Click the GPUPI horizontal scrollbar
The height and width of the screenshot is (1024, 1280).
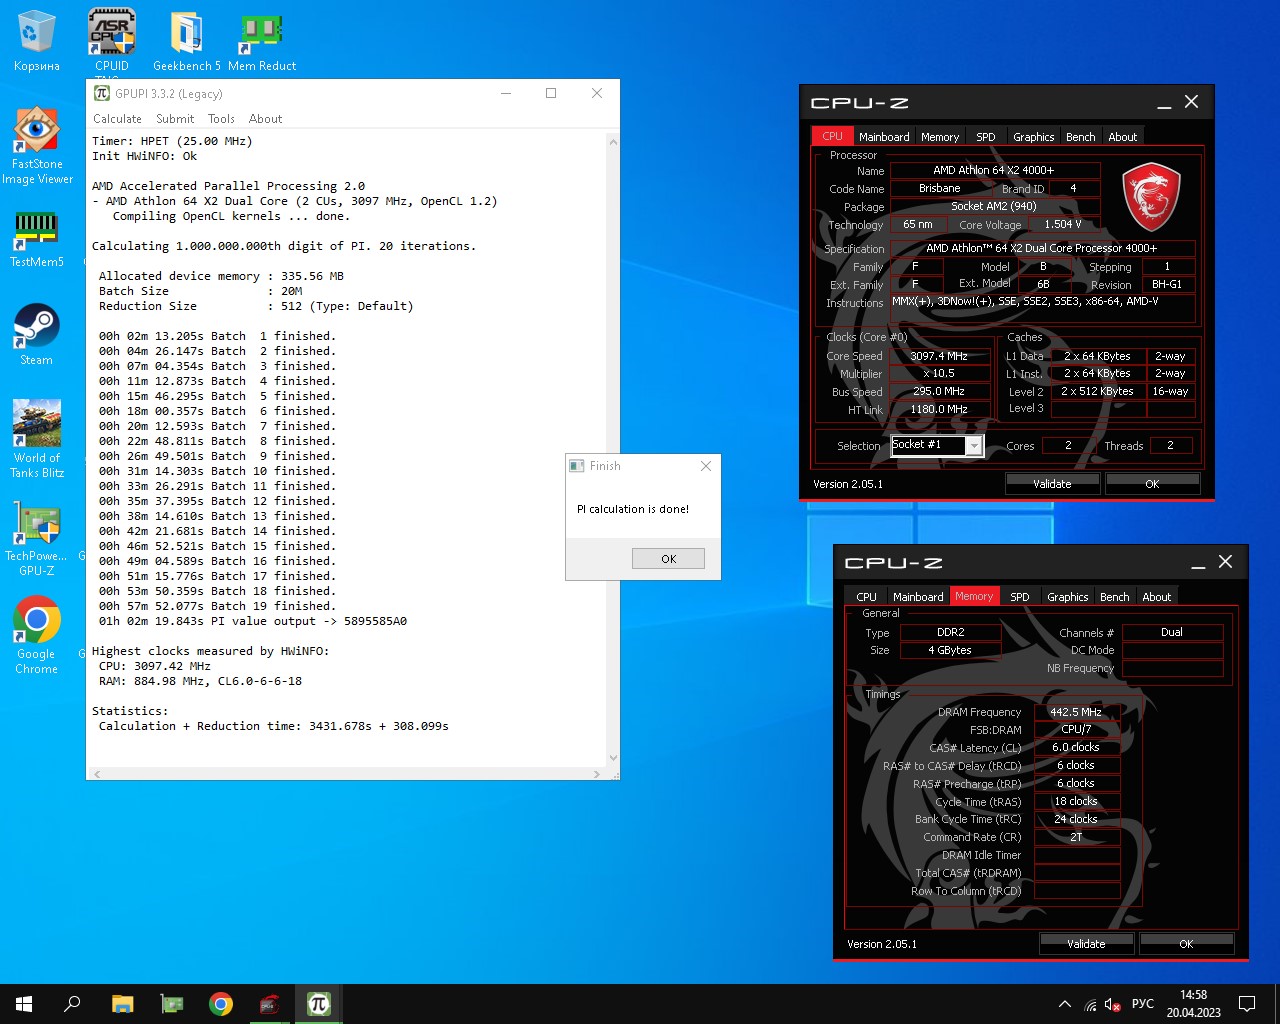coord(347,774)
